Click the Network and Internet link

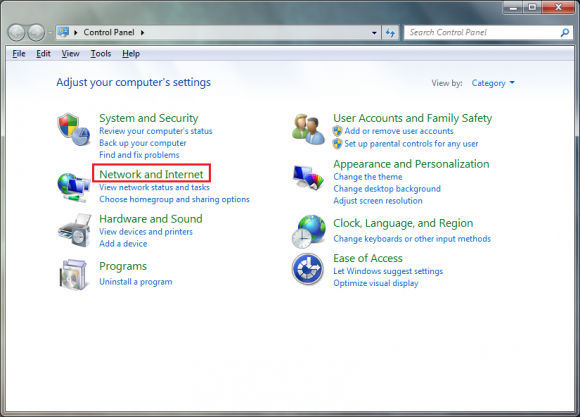tap(151, 174)
